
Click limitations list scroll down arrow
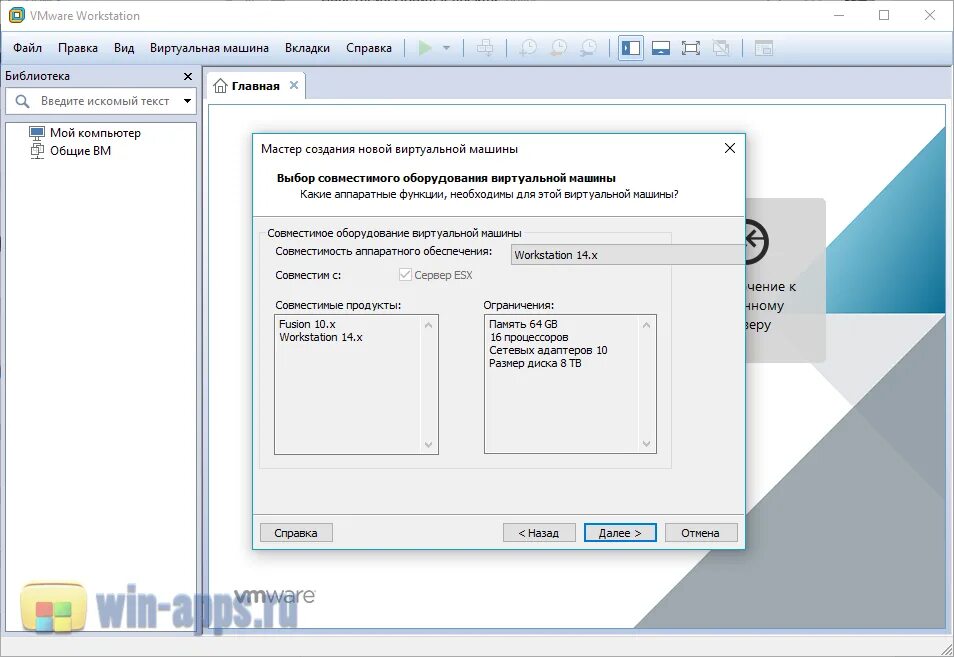646,444
